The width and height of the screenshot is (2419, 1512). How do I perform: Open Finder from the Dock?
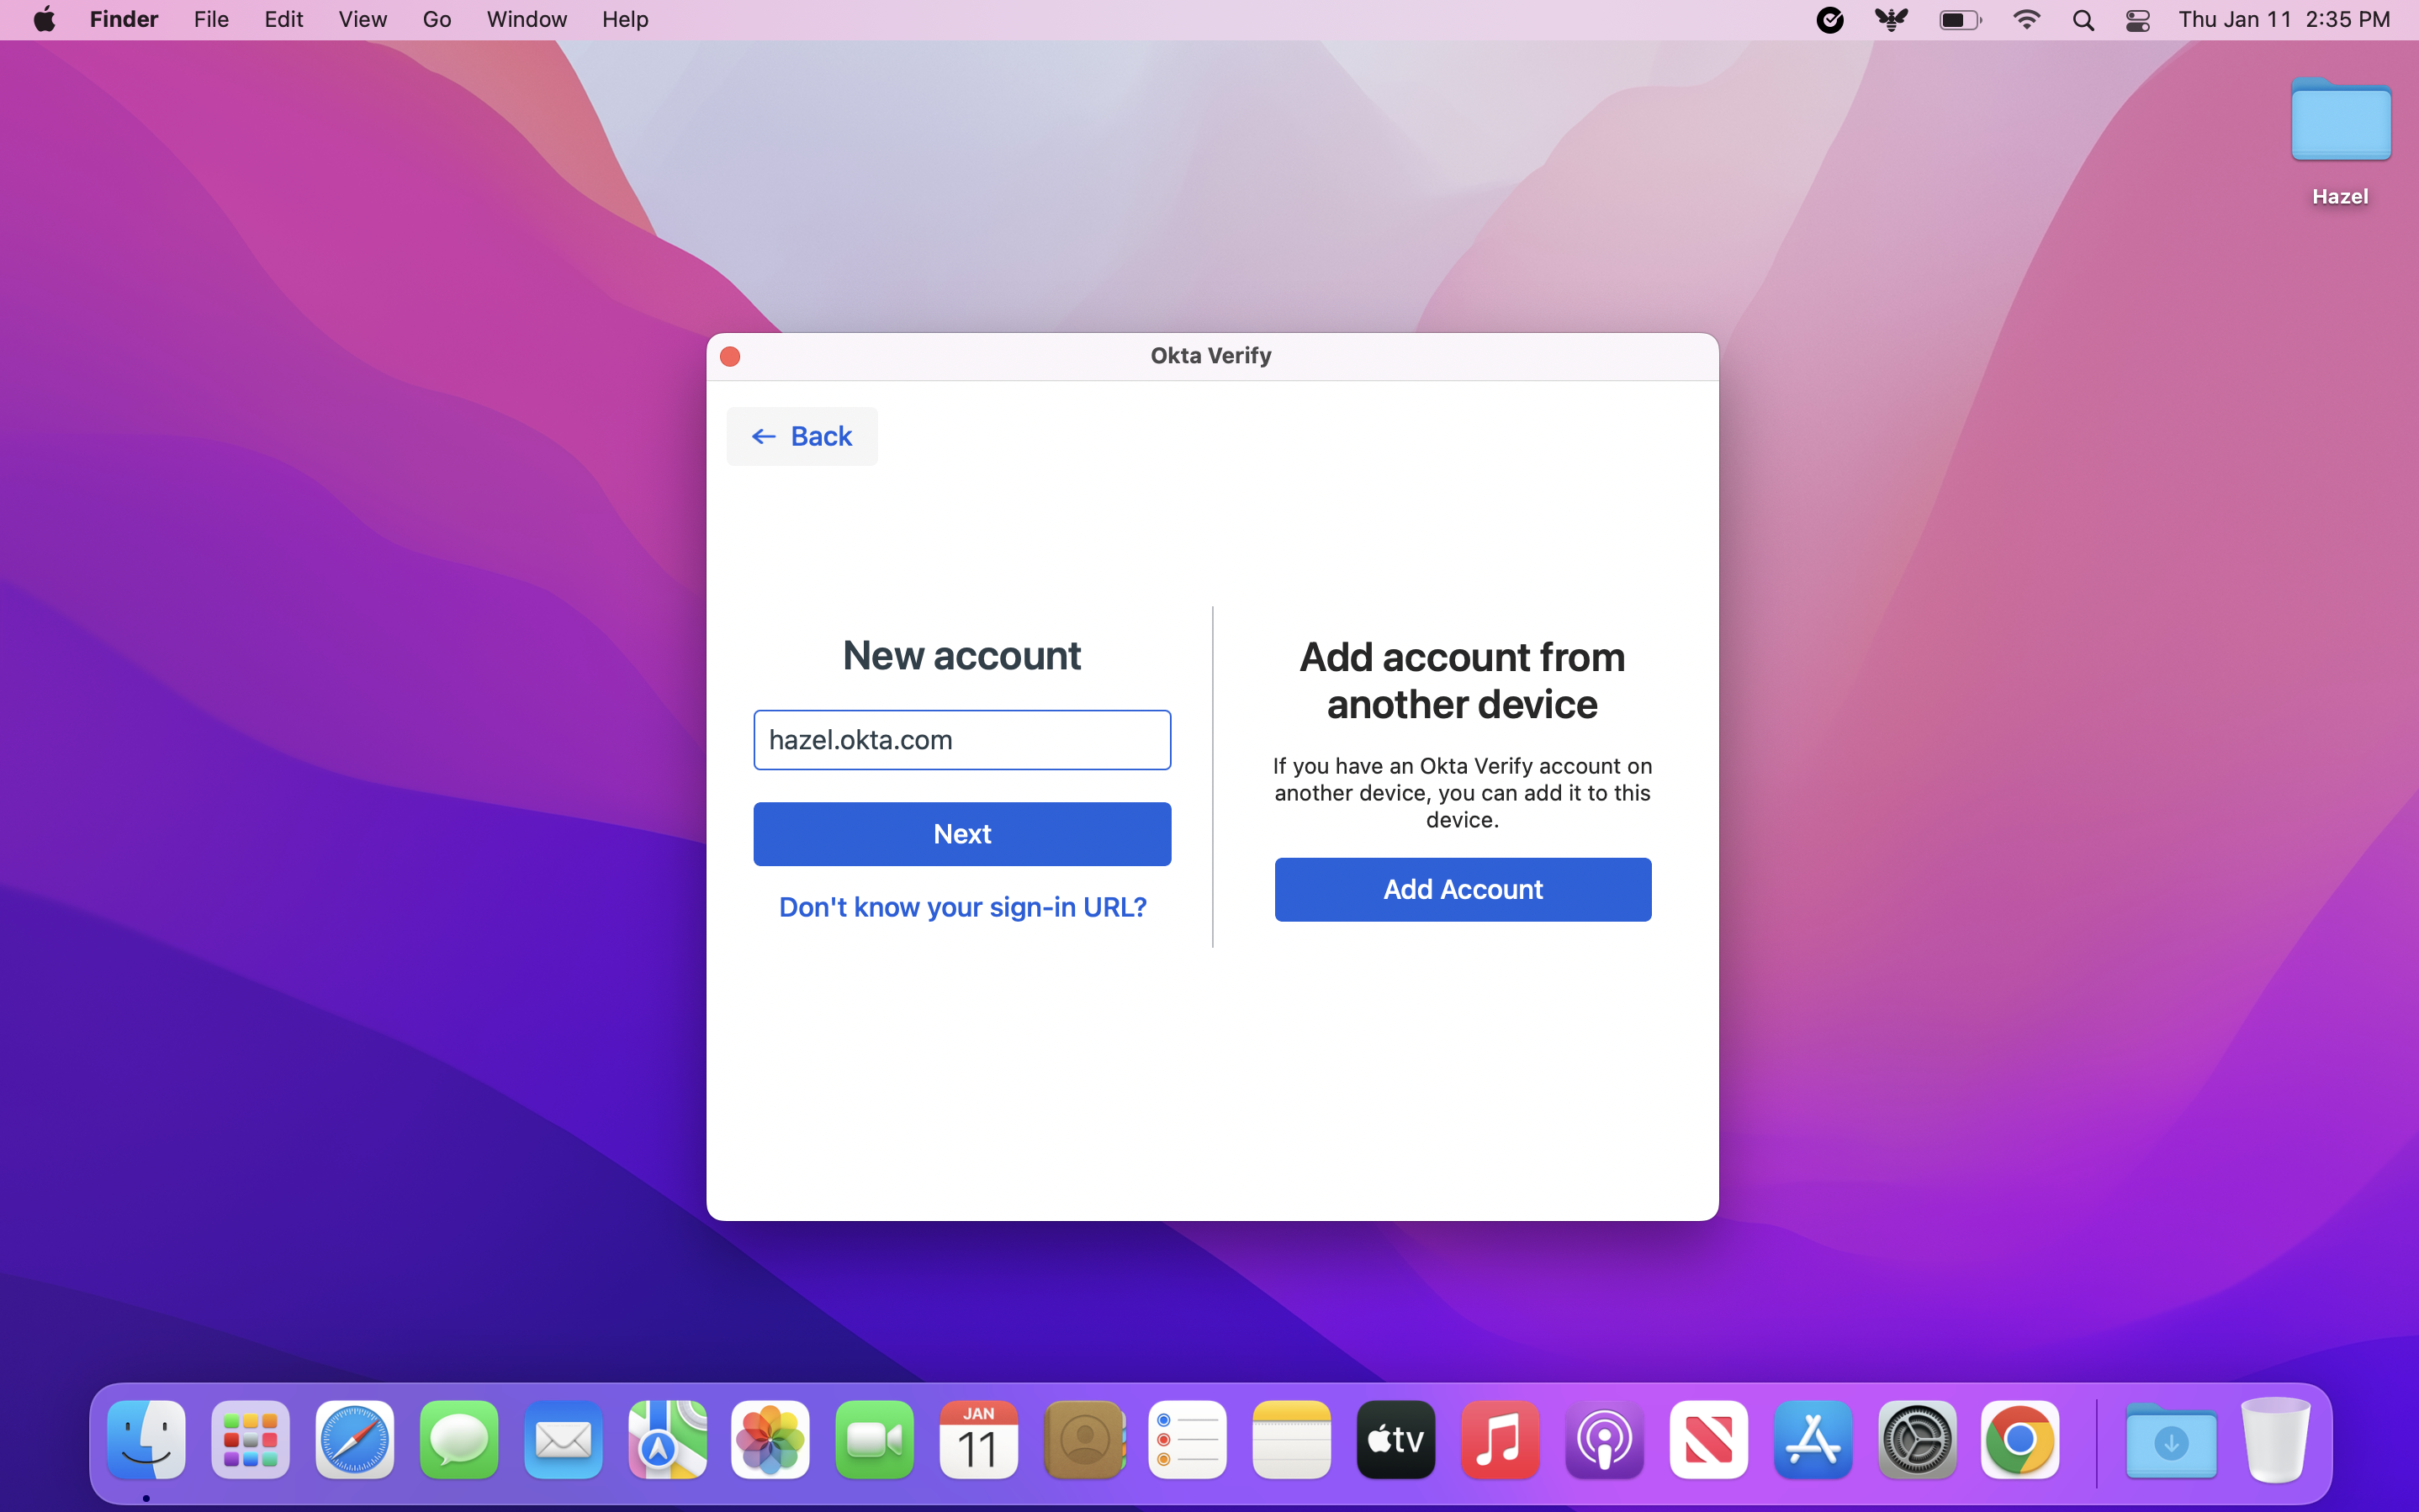(x=146, y=1439)
